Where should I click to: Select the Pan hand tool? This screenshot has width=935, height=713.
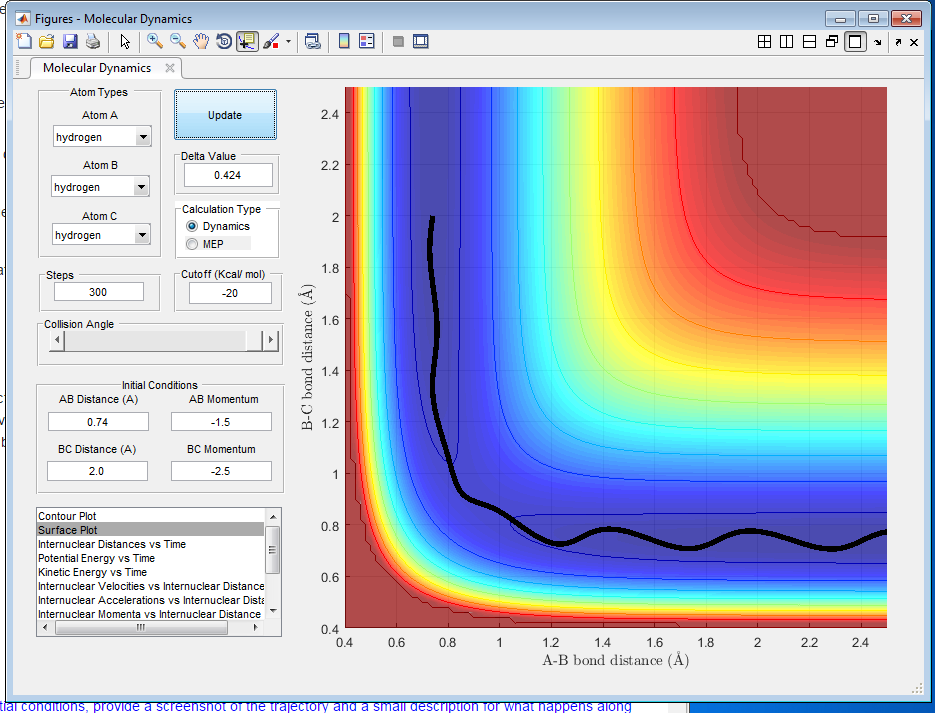200,42
